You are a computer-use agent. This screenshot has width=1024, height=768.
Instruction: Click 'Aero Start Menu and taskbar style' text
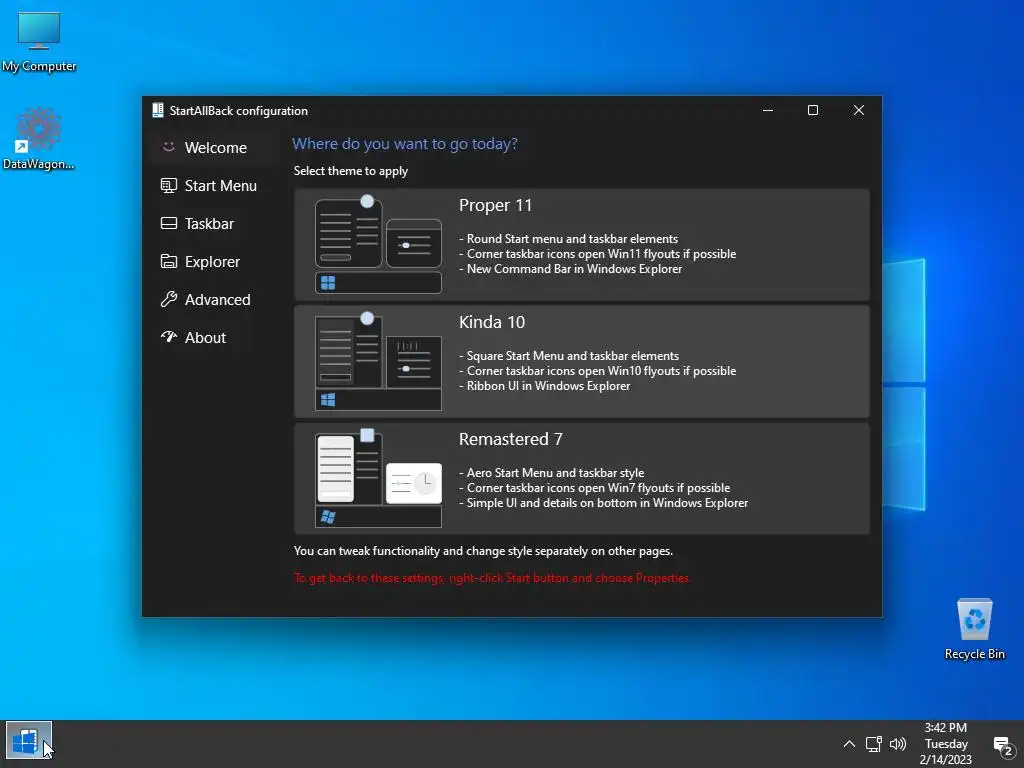coord(555,473)
